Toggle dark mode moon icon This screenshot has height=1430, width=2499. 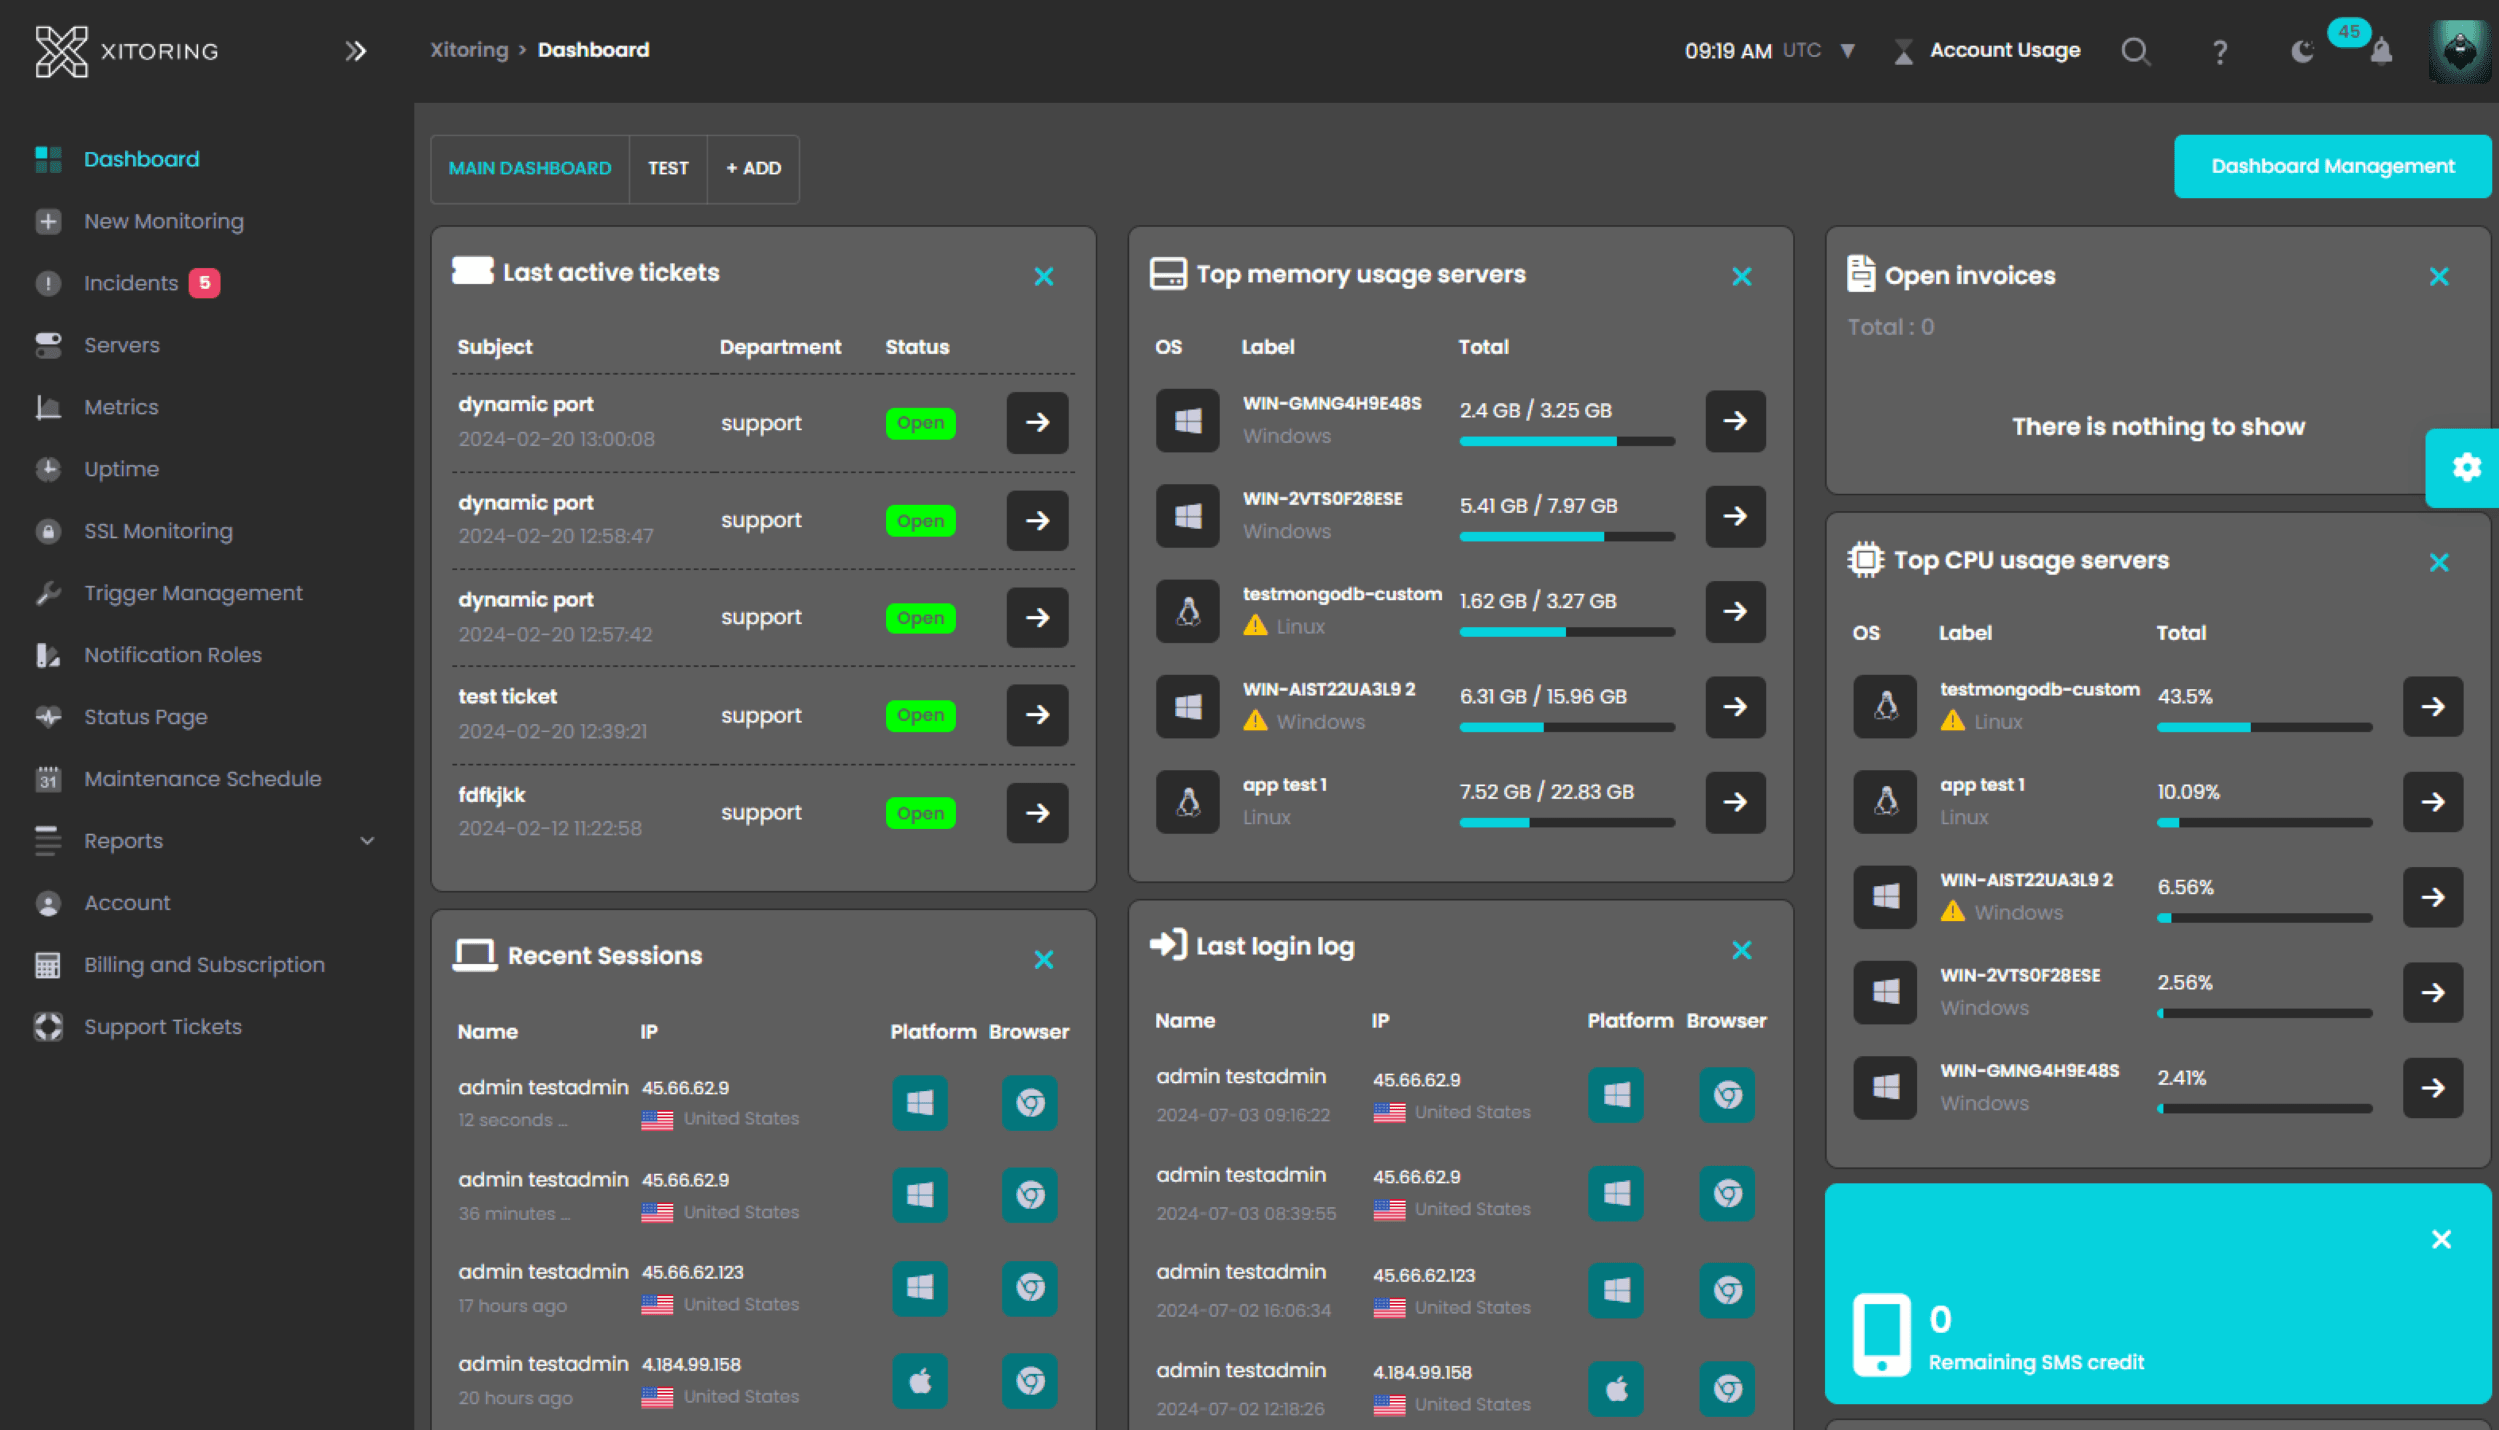pos(2302,51)
